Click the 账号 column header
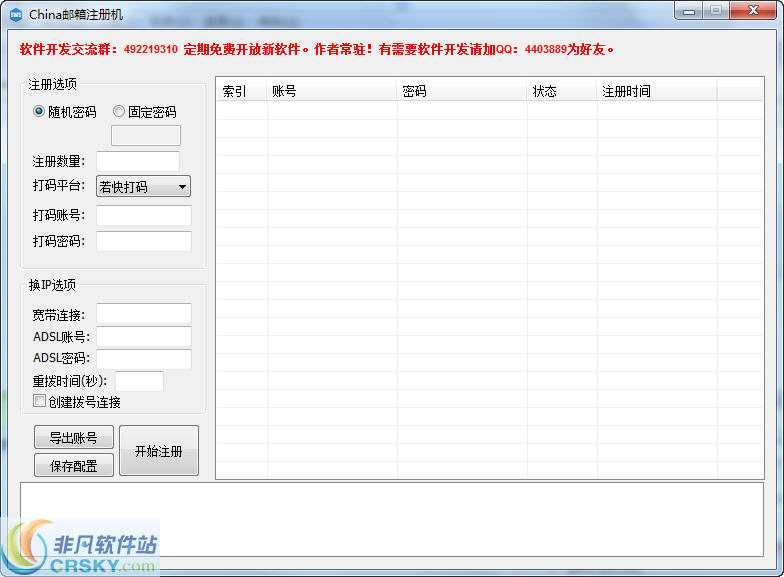 point(332,92)
